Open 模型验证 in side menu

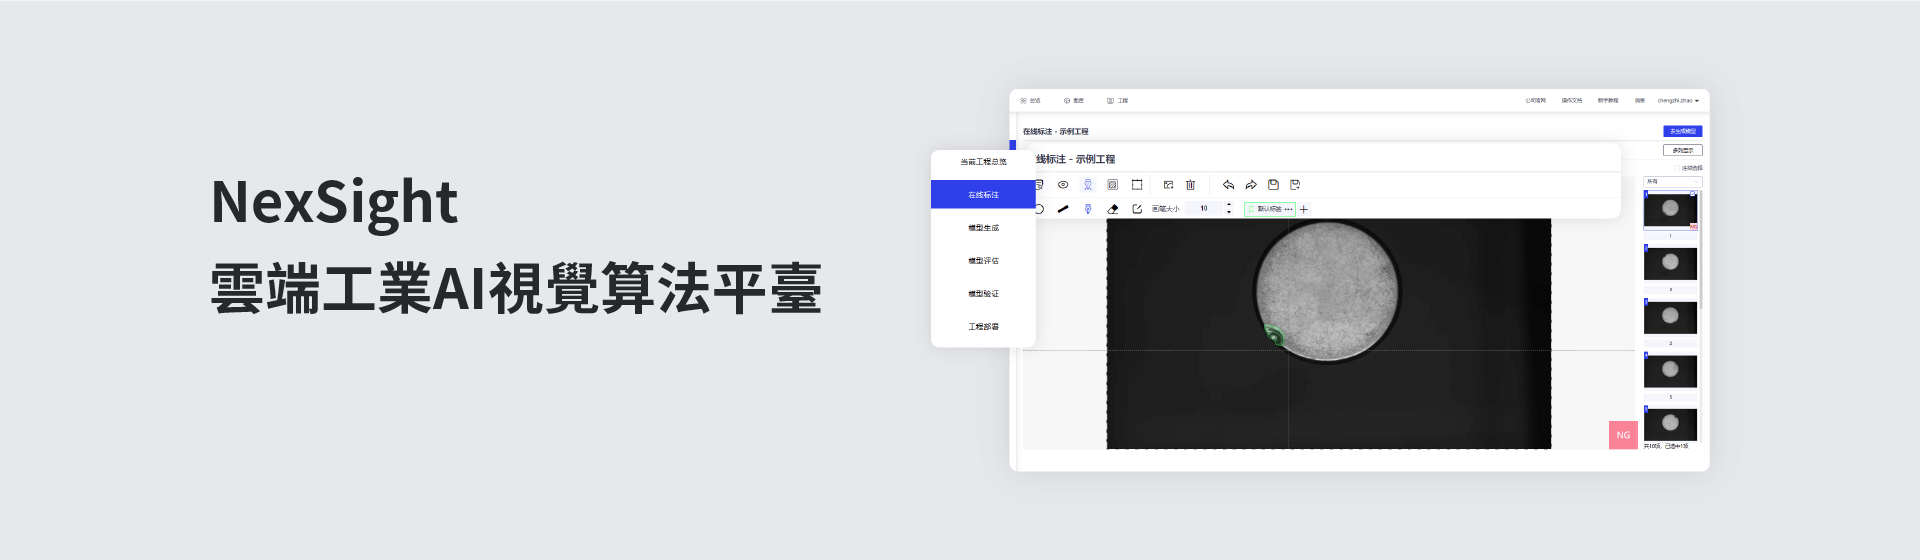983,294
